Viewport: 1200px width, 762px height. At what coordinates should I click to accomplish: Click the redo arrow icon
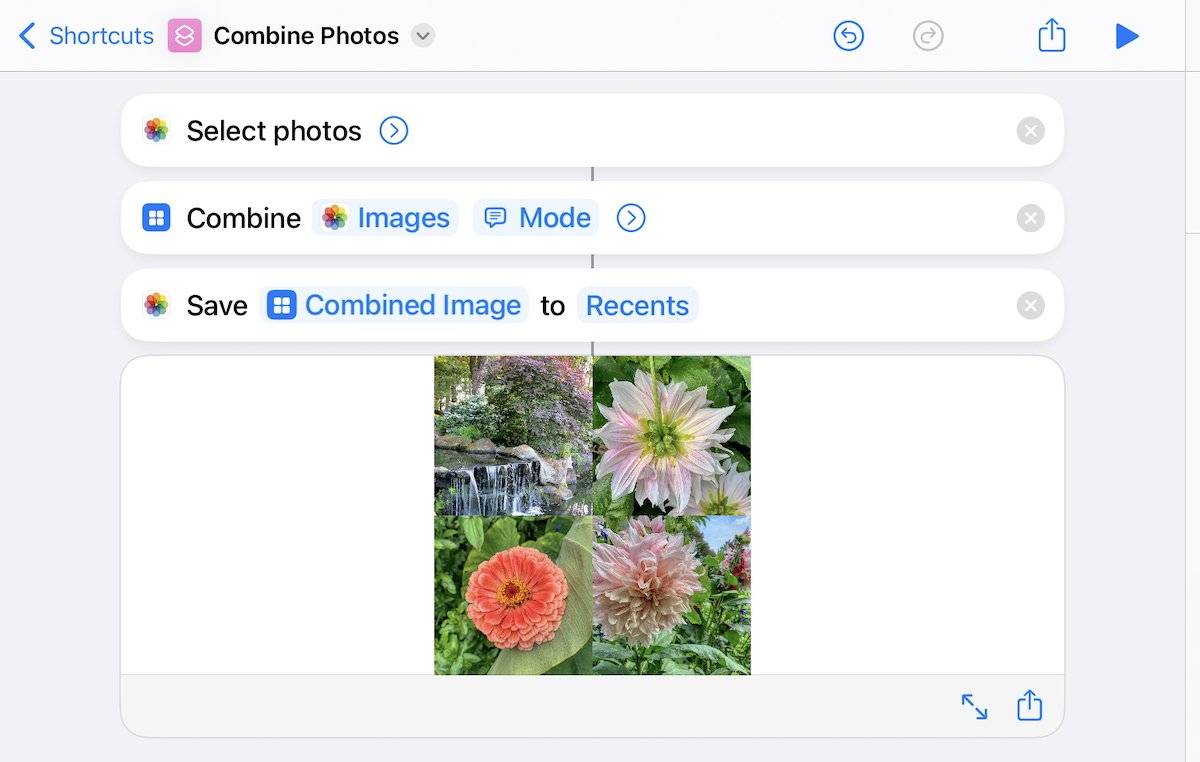pyautogui.click(x=928, y=37)
